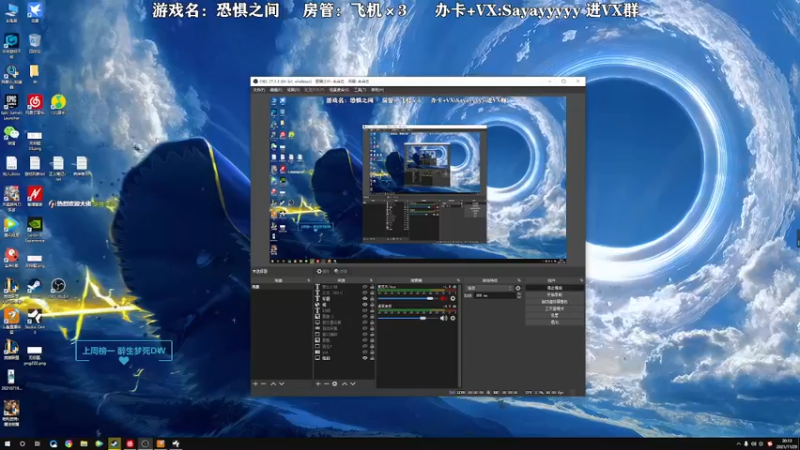The width and height of the screenshot is (800, 450).
Task: Open Settings from the Controls panel
Action: [555, 315]
